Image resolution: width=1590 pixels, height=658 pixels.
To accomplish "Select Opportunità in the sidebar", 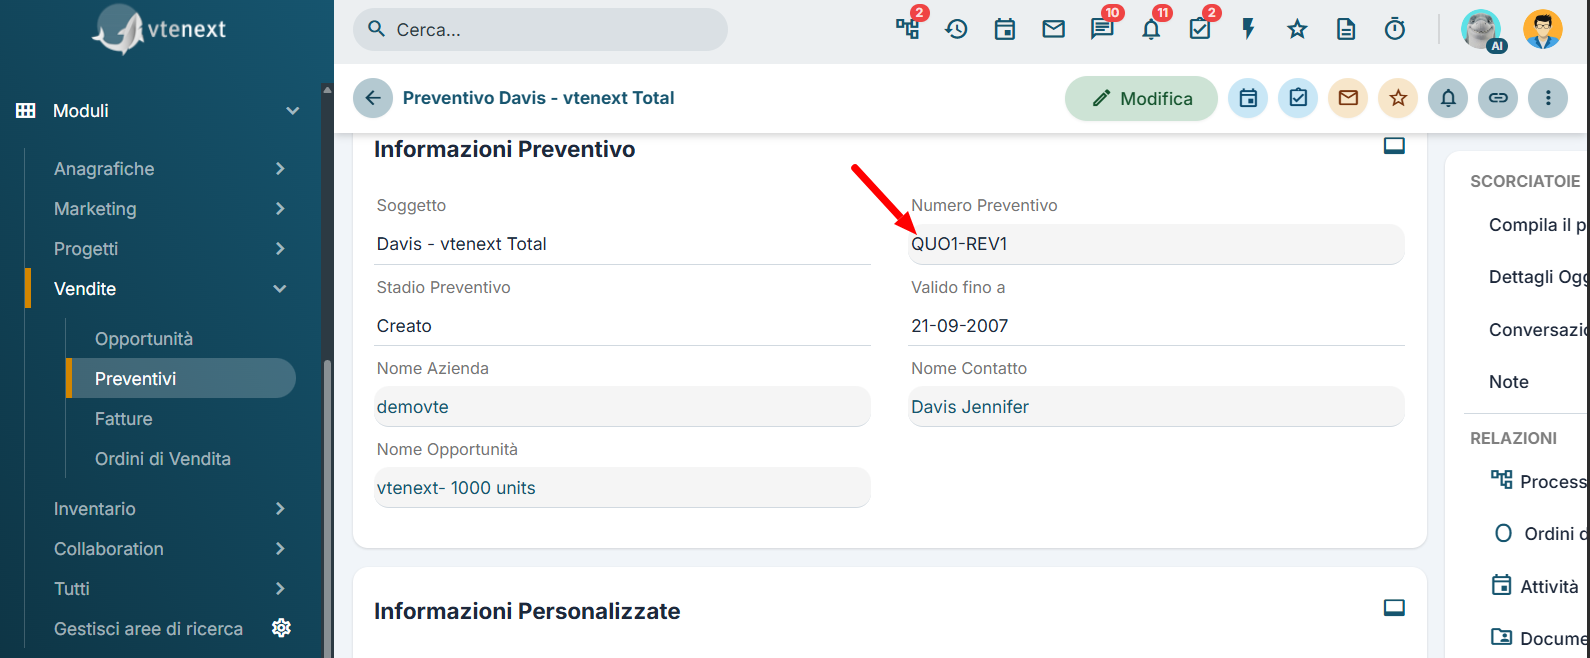I will point(144,339).
